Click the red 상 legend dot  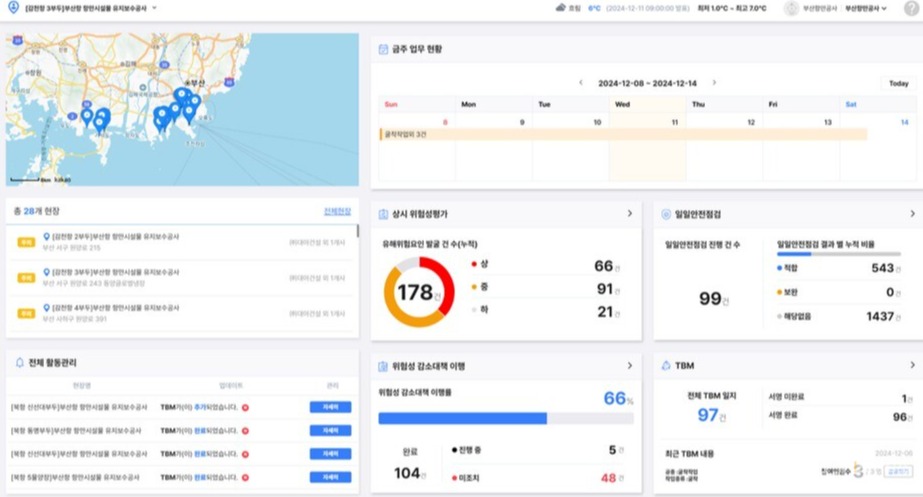click(x=474, y=264)
